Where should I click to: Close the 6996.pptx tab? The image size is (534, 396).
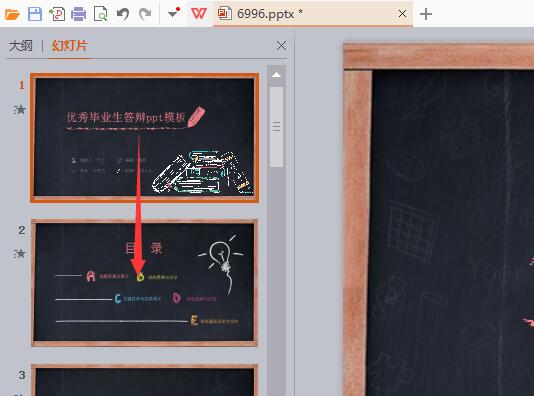(x=402, y=14)
